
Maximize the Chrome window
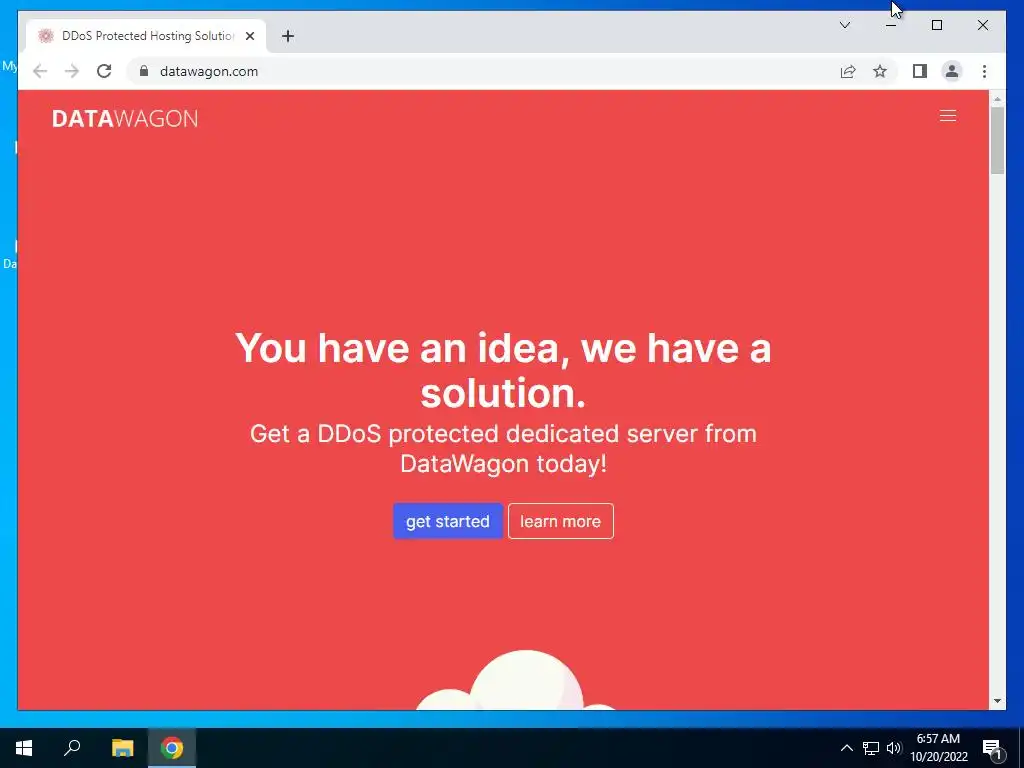(x=936, y=25)
